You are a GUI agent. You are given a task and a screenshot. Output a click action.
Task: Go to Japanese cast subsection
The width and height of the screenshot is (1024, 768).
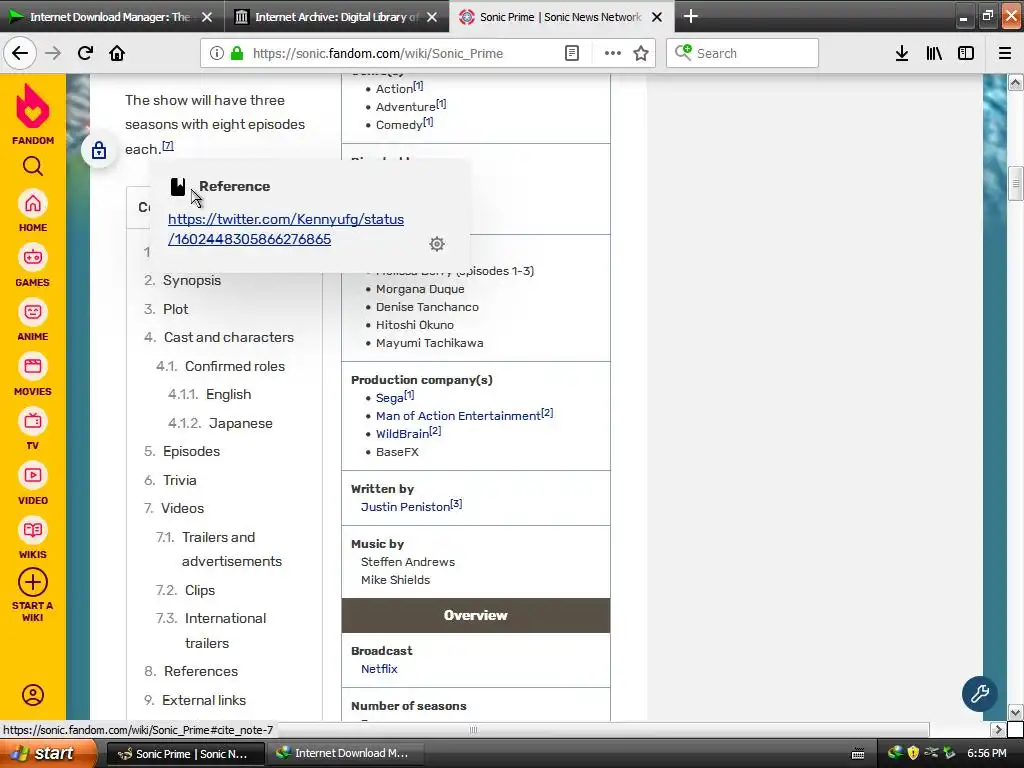[x=240, y=423]
